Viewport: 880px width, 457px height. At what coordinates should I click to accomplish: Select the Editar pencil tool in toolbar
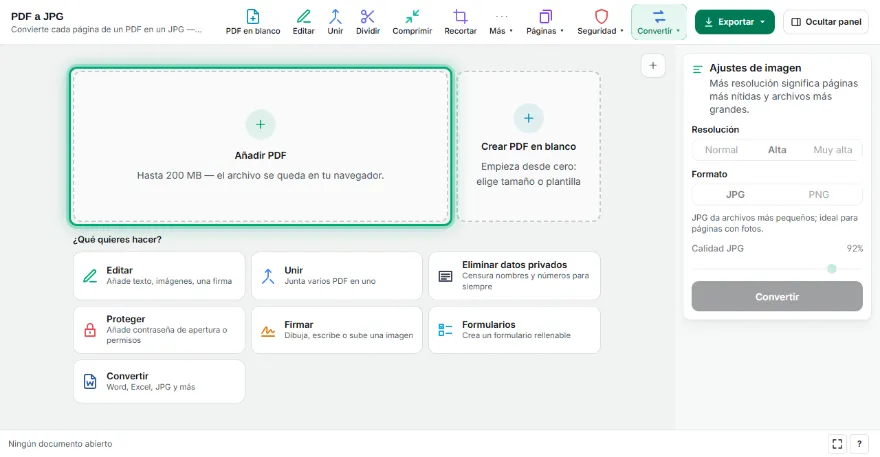[x=303, y=22]
